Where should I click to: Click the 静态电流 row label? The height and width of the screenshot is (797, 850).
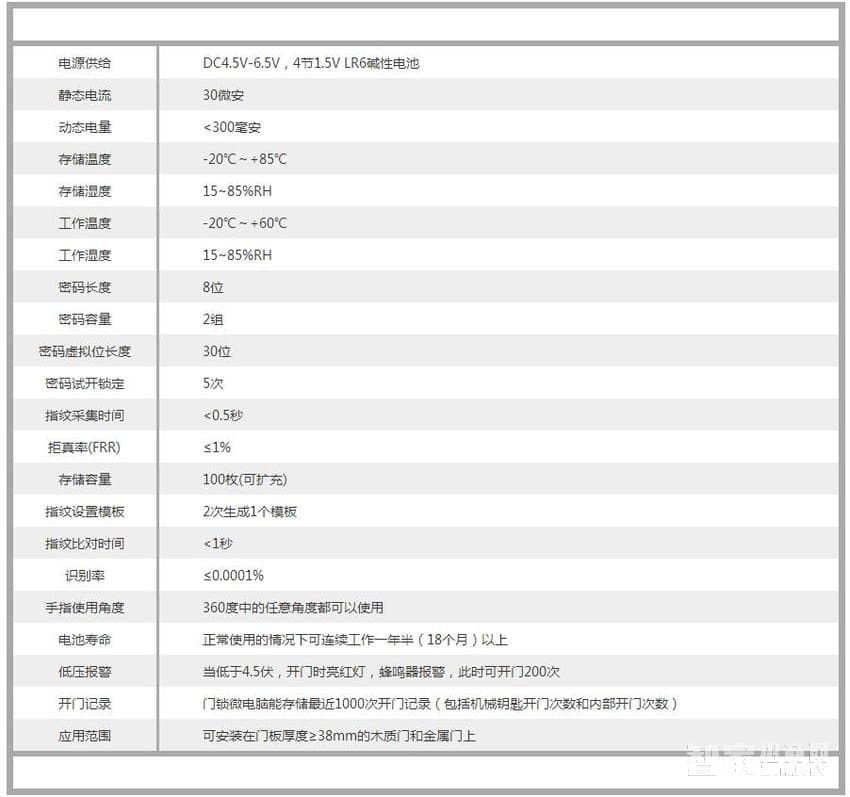(x=85, y=95)
